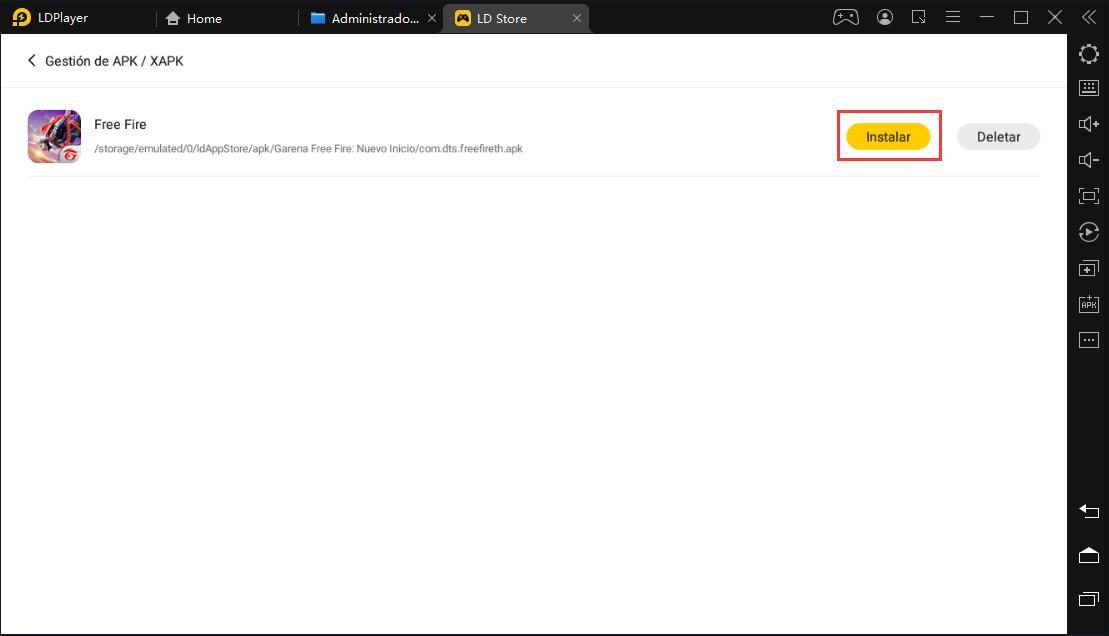Open the operation recorder icon
This screenshot has height=636, width=1109.
(x=1088, y=232)
